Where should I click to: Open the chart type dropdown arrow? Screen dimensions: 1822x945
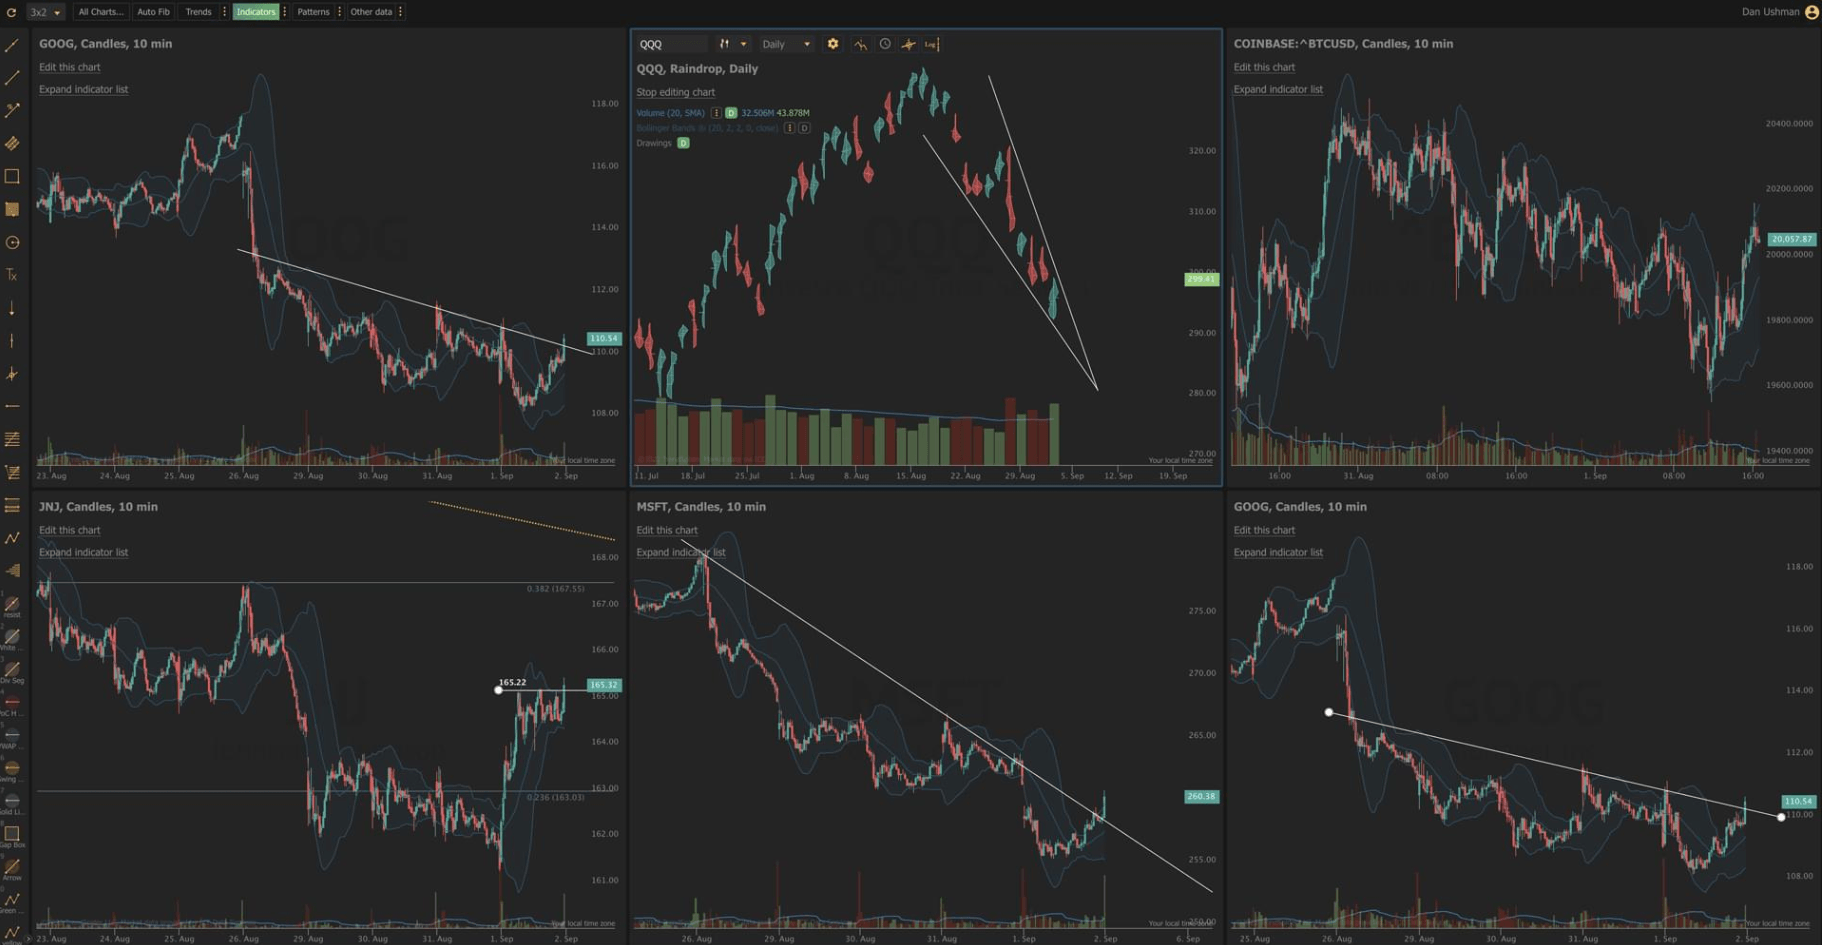743,44
